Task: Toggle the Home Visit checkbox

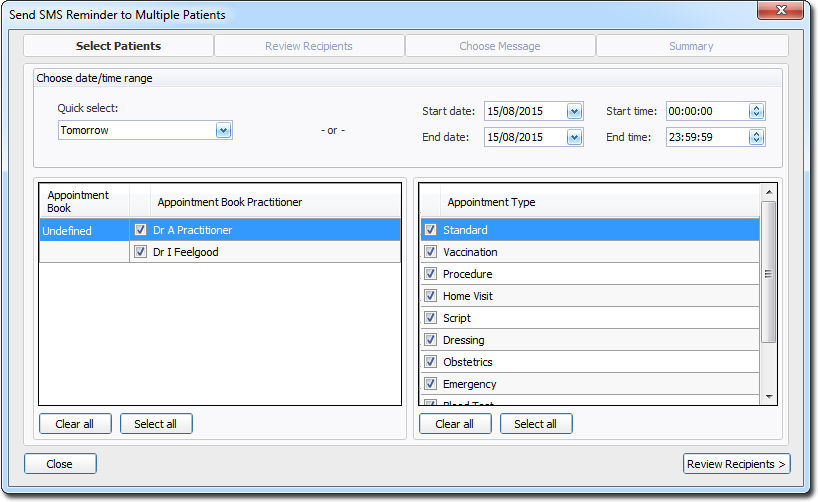Action: pos(430,296)
